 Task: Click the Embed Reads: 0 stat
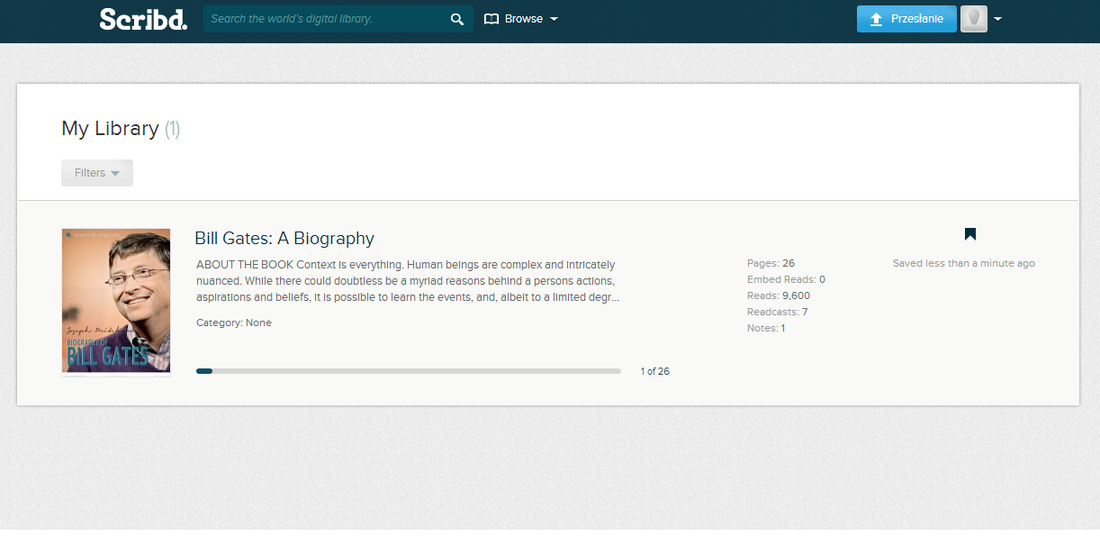pyautogui.click(x=786, y=279)
